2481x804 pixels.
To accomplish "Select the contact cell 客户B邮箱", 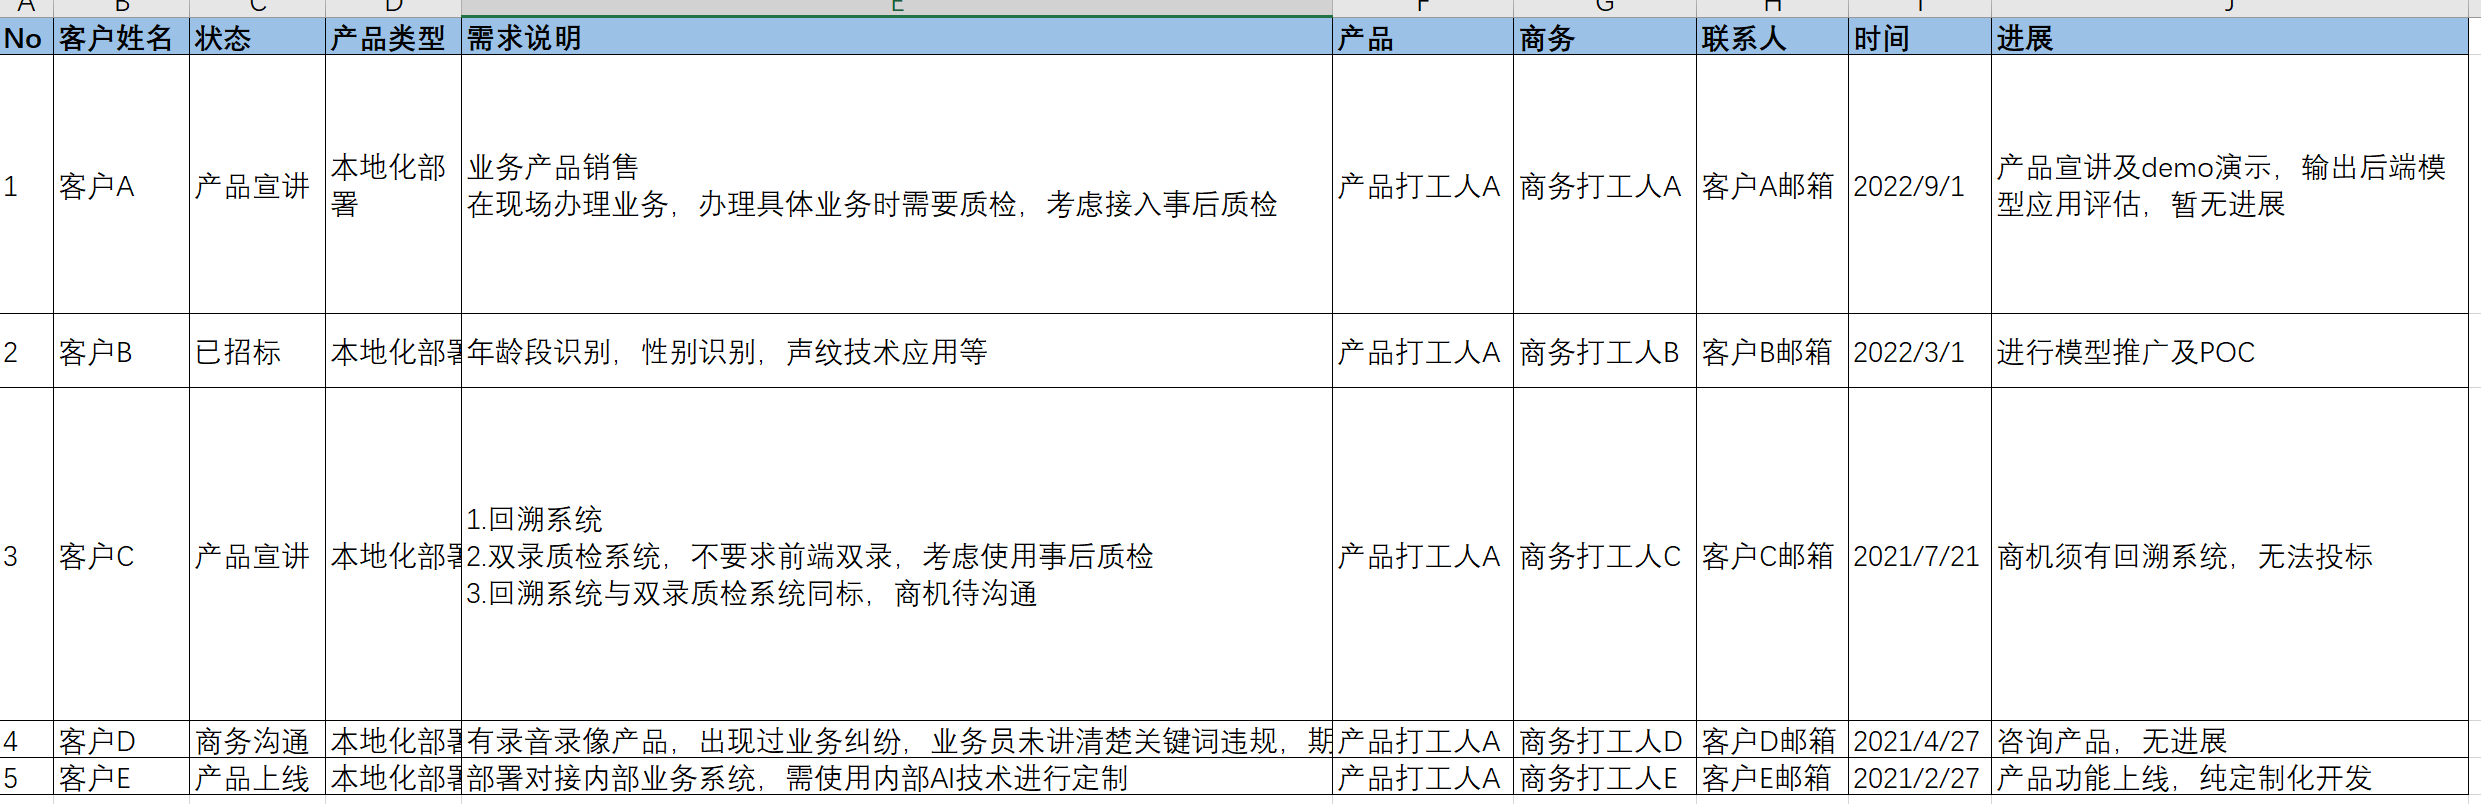I will pyautogui.click(x=1772, y=351).
